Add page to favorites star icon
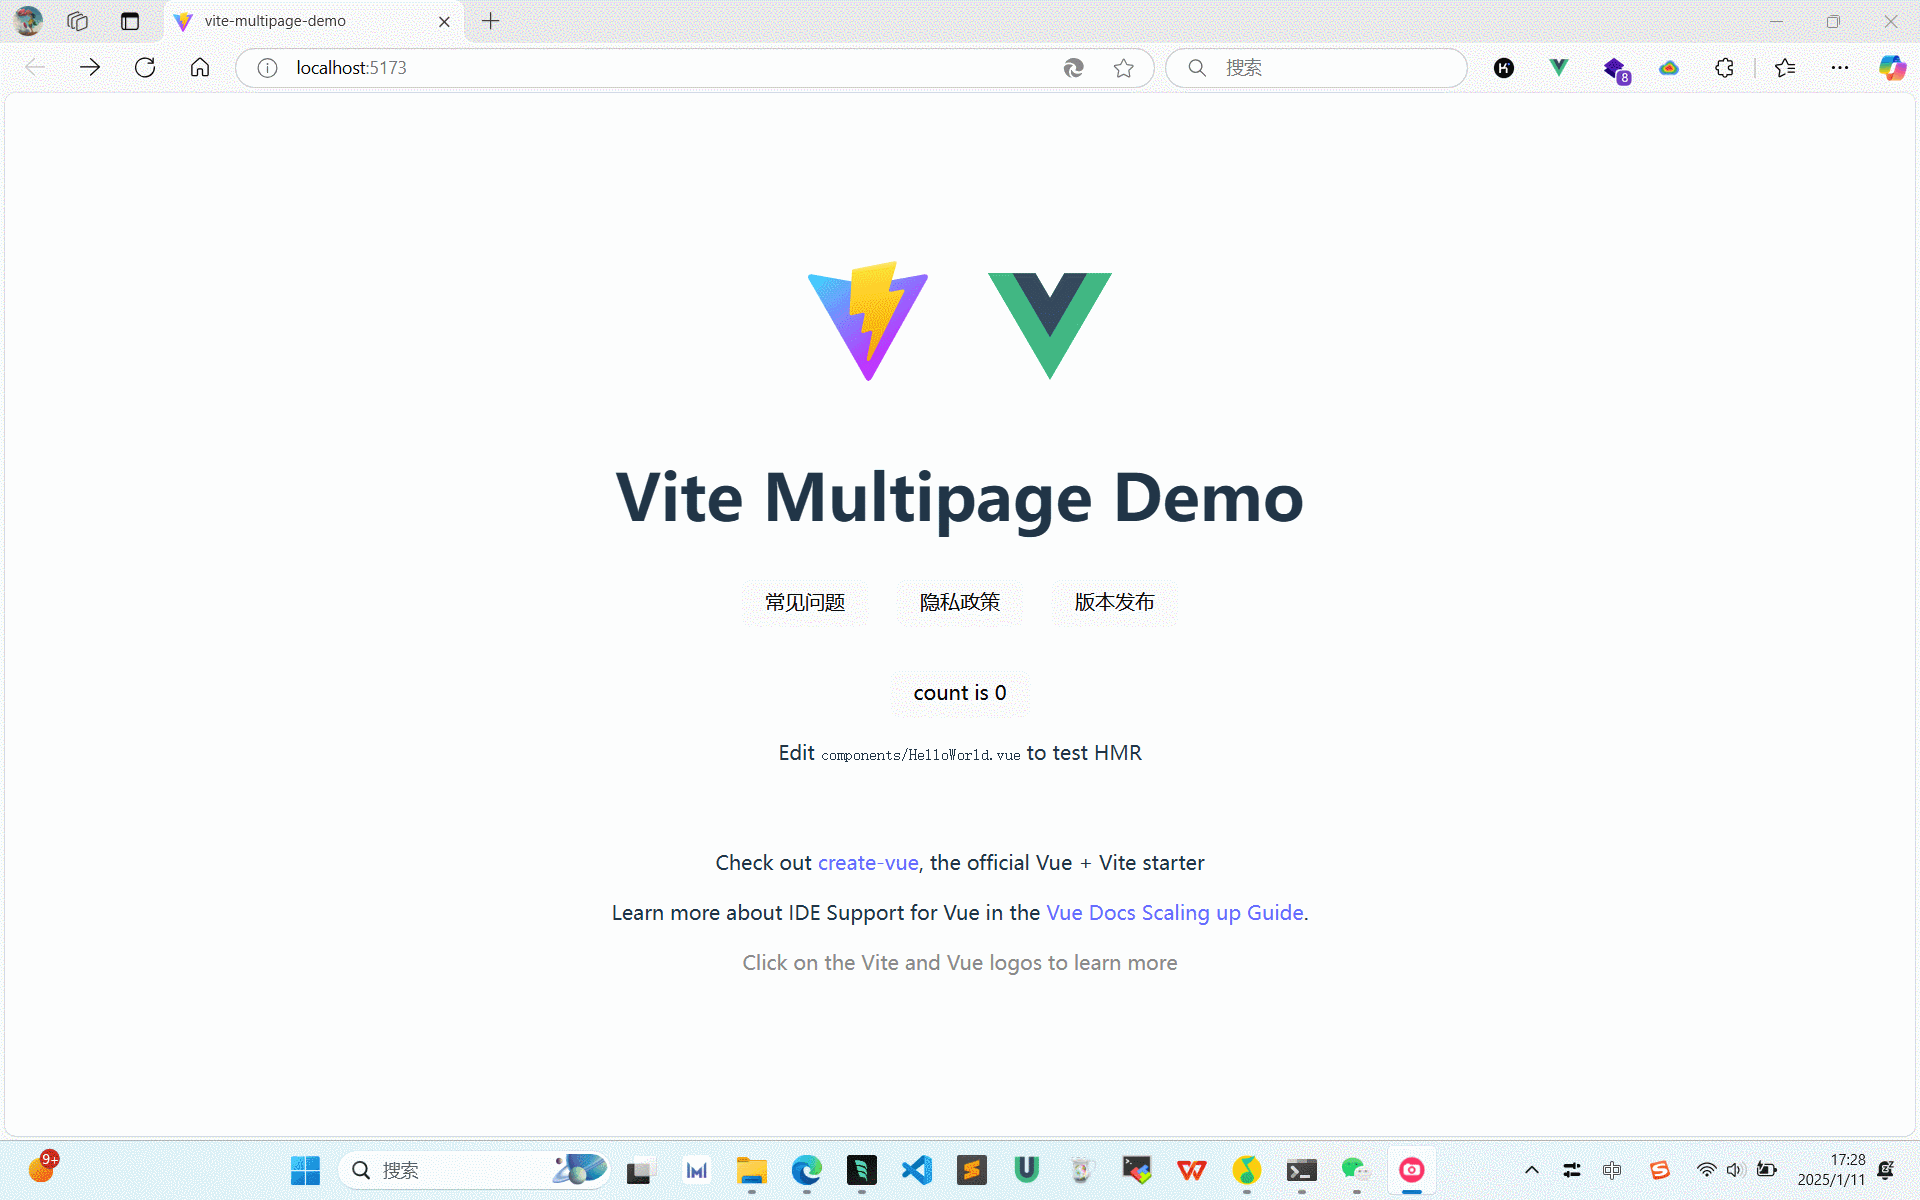The width and height of the screenshot is (1920, 1200). 1123,68
